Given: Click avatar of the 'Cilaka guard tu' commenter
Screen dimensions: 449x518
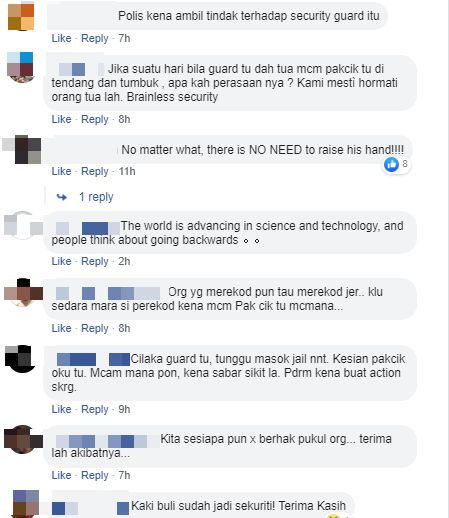Looking at the screenshot, I should (20, 359).
